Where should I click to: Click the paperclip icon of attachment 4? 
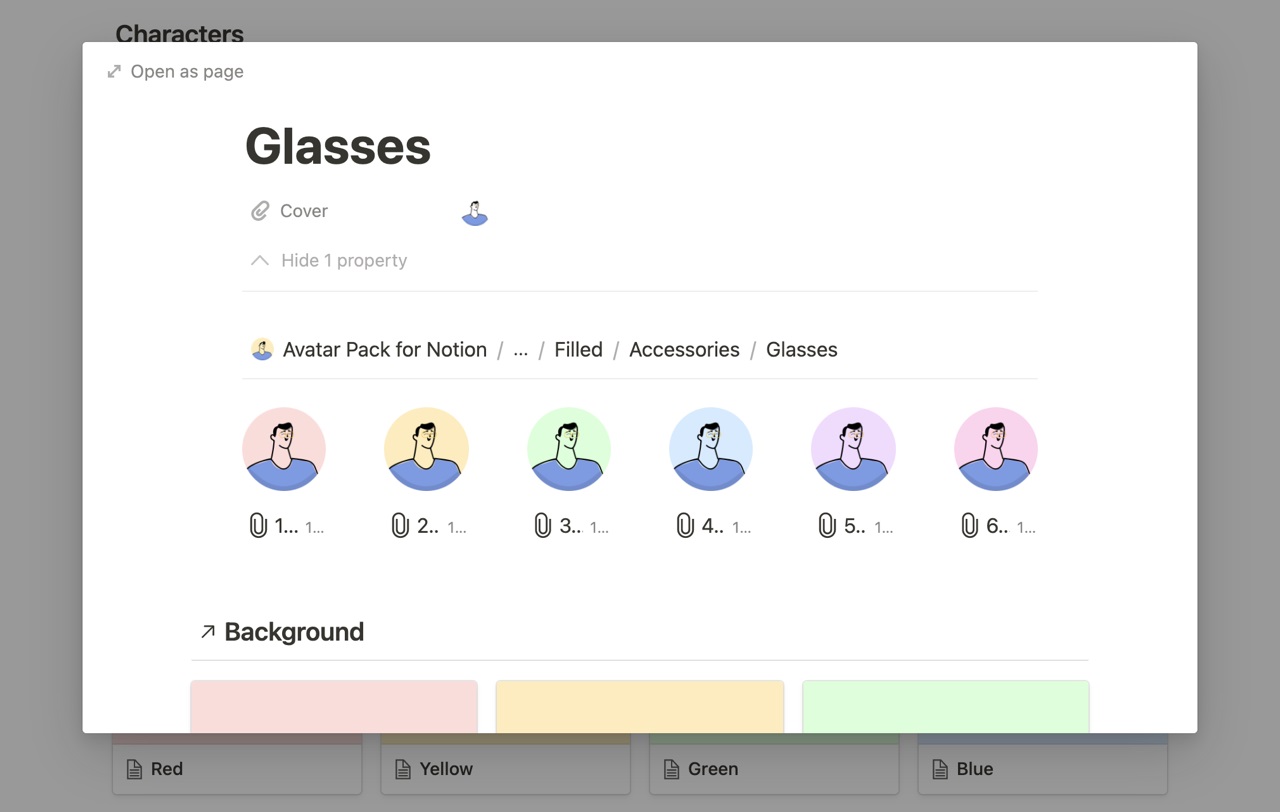pos(685,525)
